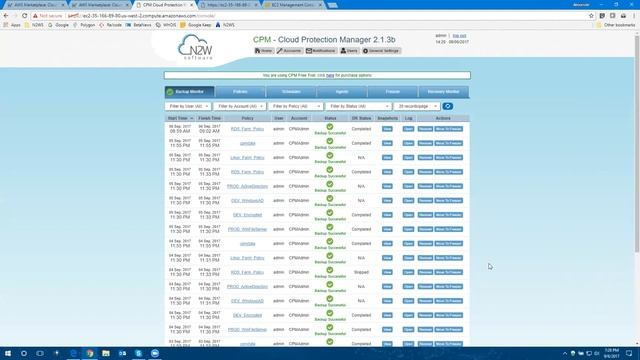Switch to the Schedules tab
This screenshot has height=360, width=640.
291,92
